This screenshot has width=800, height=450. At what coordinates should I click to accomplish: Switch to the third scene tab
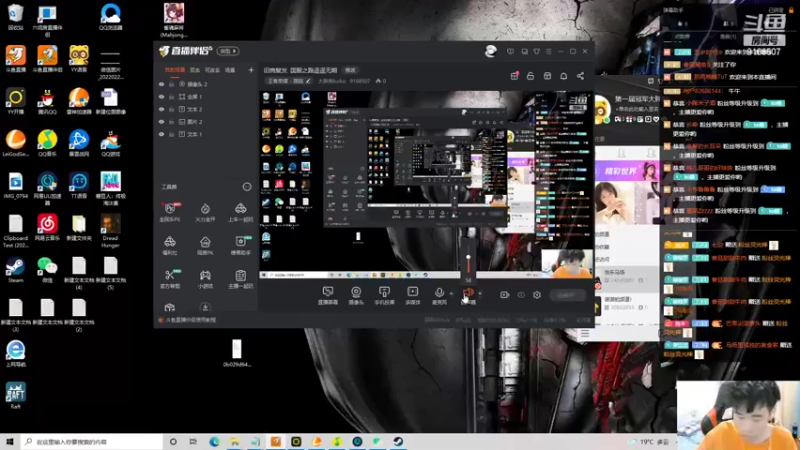pos(212,70)
